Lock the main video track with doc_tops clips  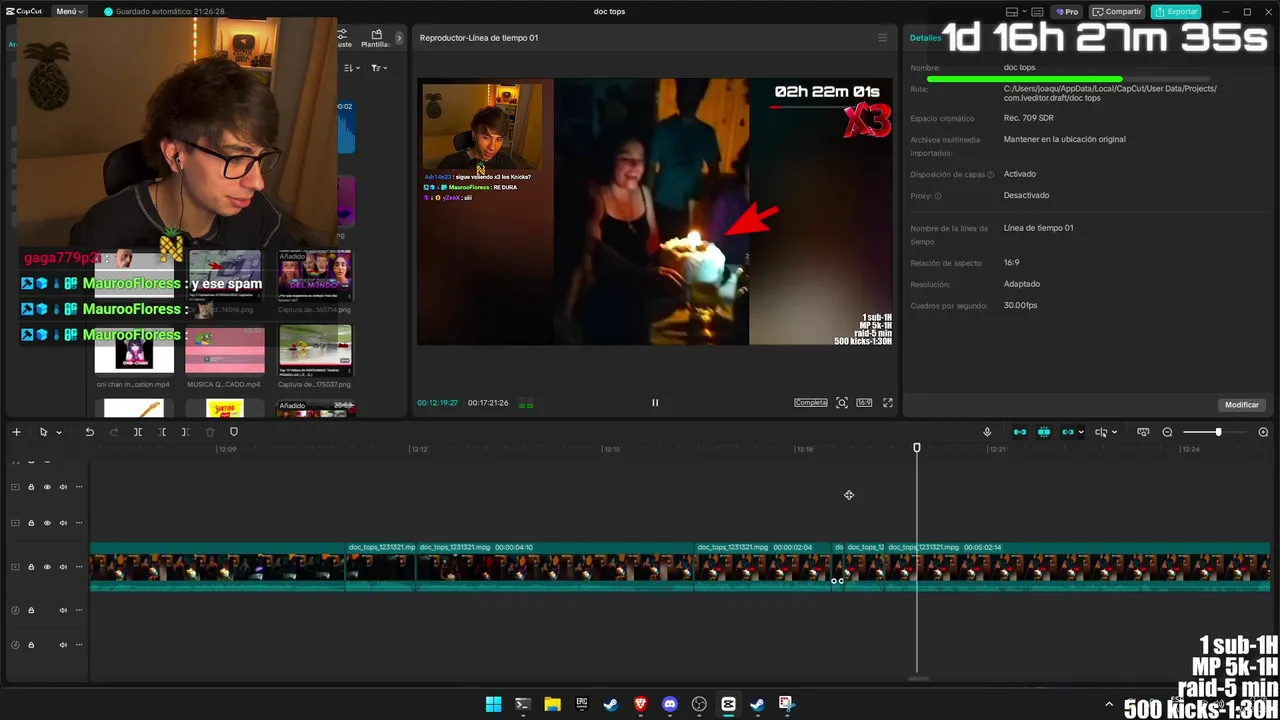[x=31, y=567]
